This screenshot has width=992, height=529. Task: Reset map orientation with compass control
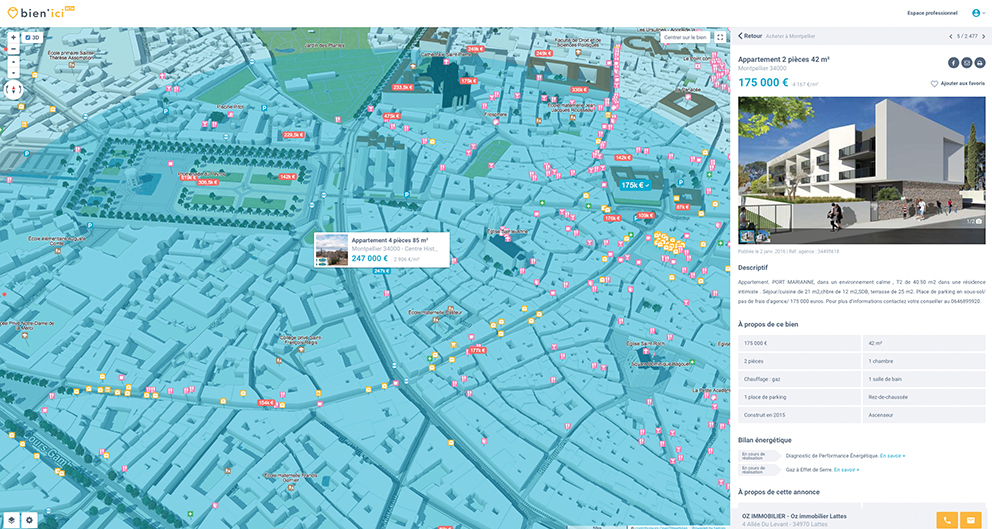(13, 89)
